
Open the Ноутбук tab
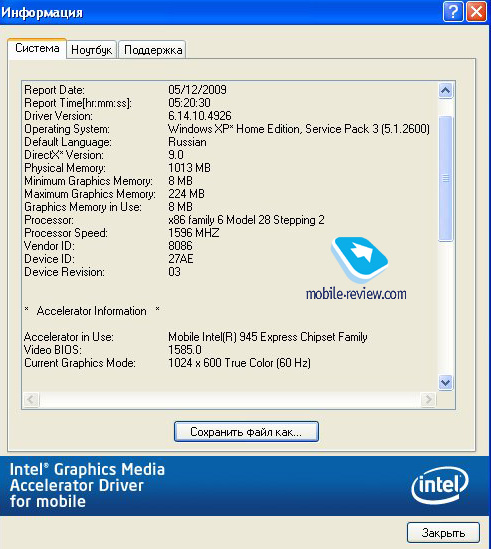(92, 50)
